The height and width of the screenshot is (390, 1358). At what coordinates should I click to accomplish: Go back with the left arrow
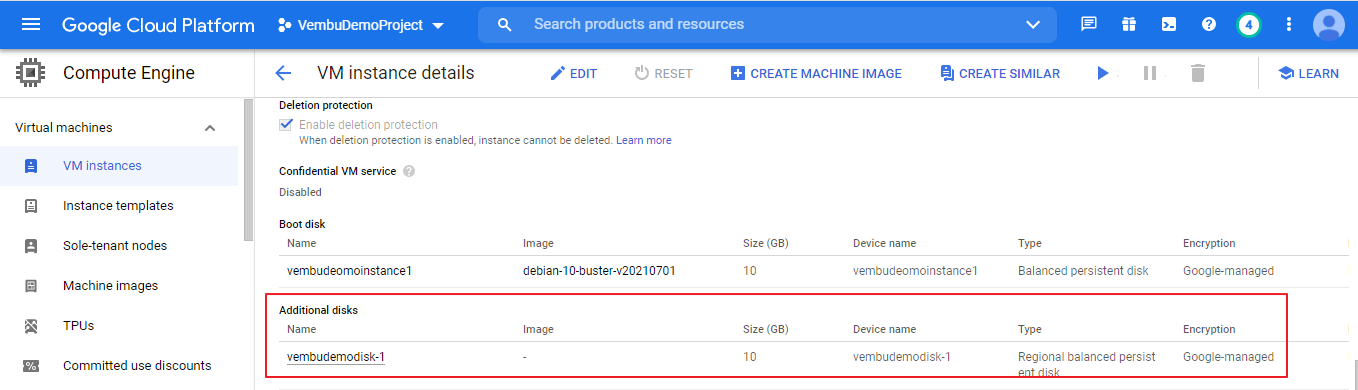(283, 73)
